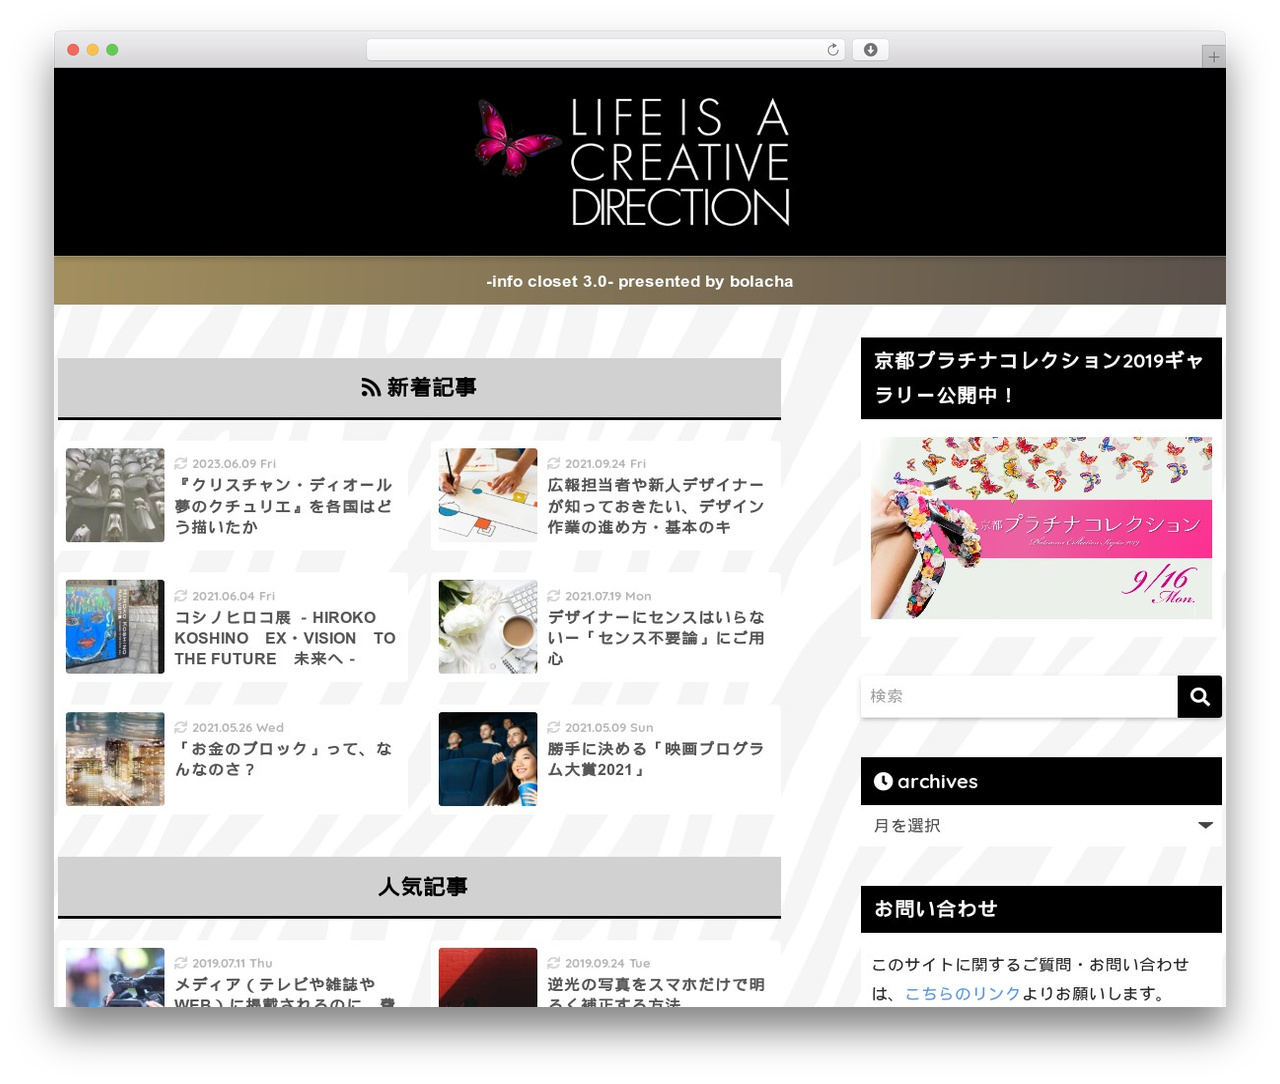Click the clock icon beside archives

point(883,781)
